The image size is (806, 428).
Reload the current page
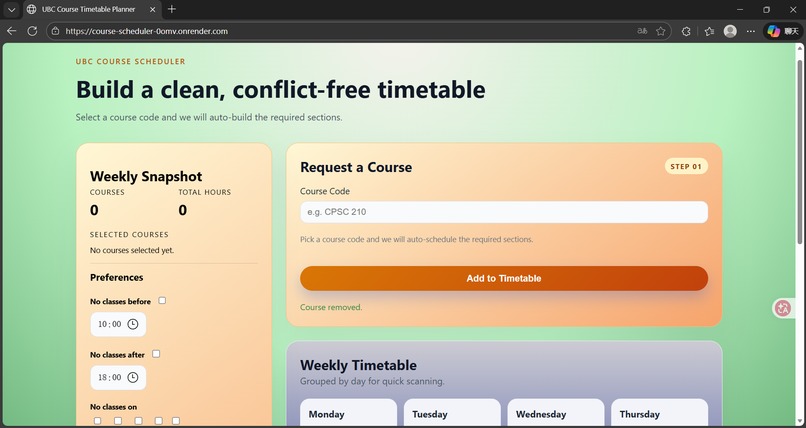32,31
